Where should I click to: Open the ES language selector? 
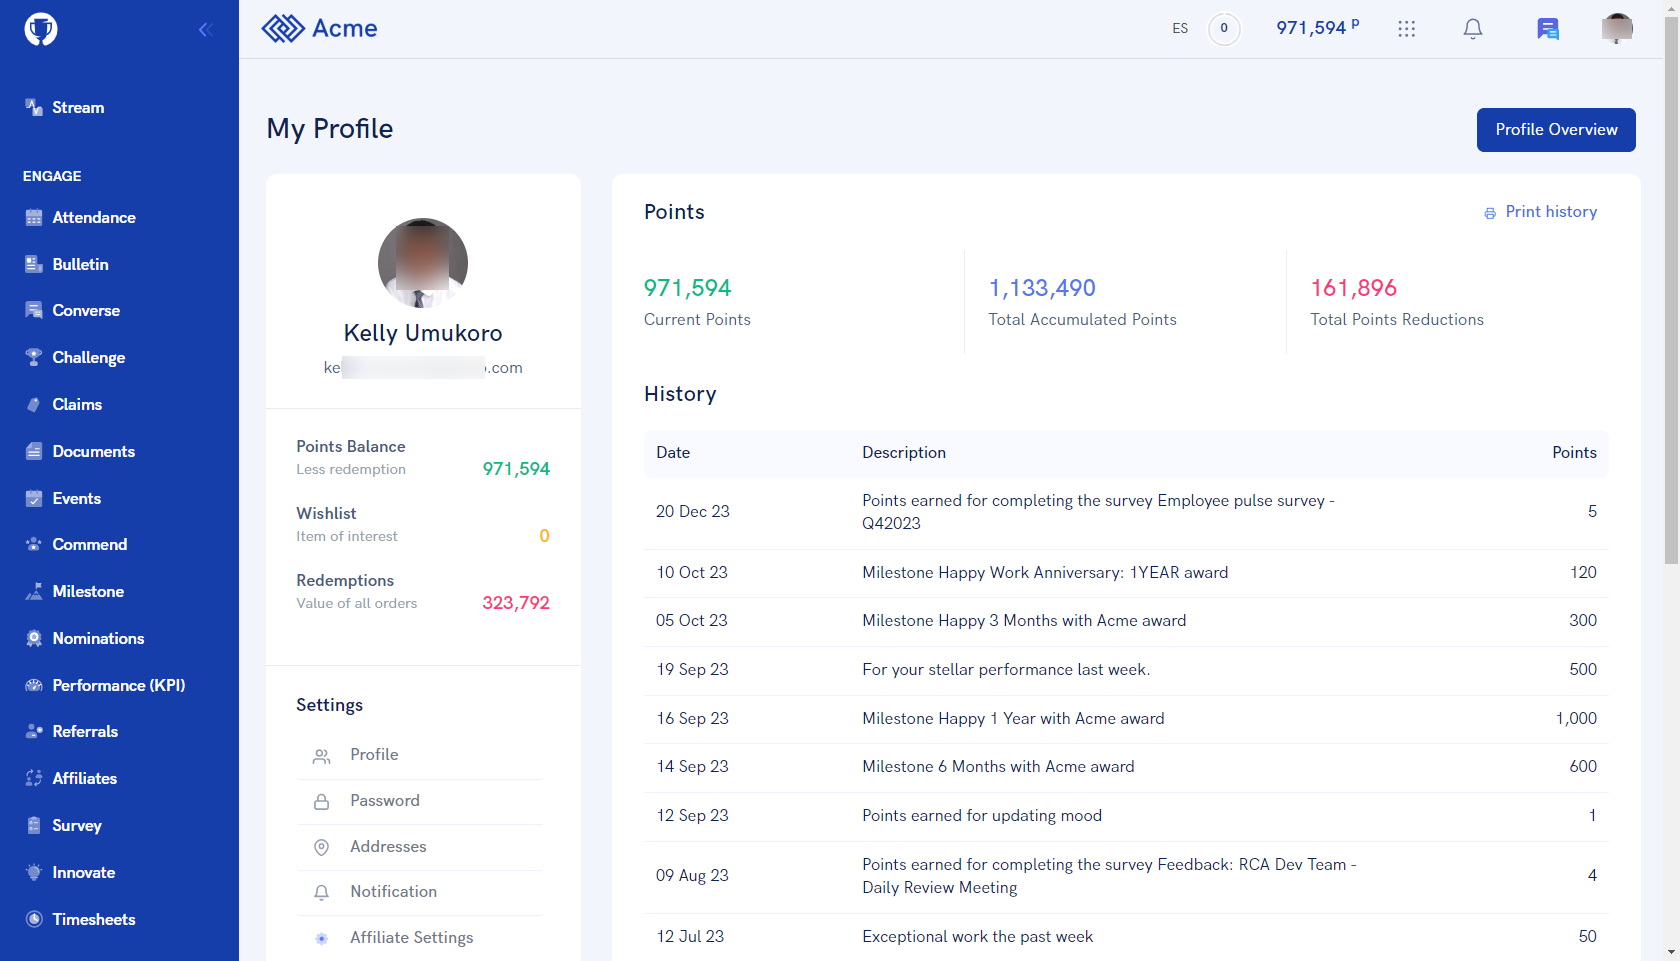pyautogui.click(x=1180, y=29)
